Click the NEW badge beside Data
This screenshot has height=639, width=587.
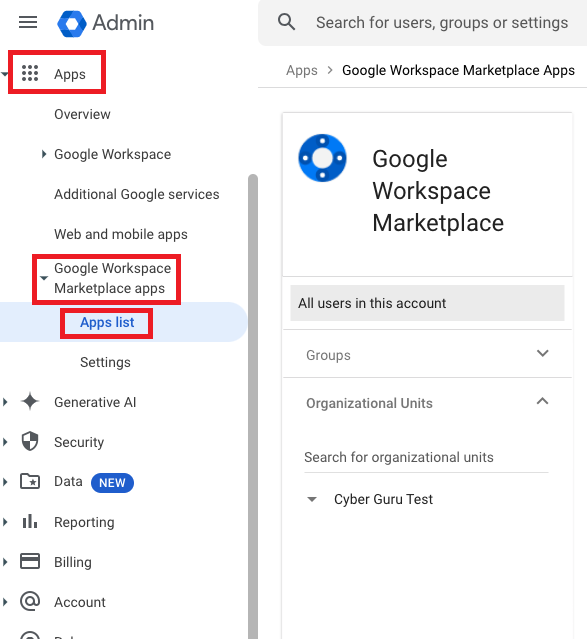pyautogui.click(x=112, y=483)
